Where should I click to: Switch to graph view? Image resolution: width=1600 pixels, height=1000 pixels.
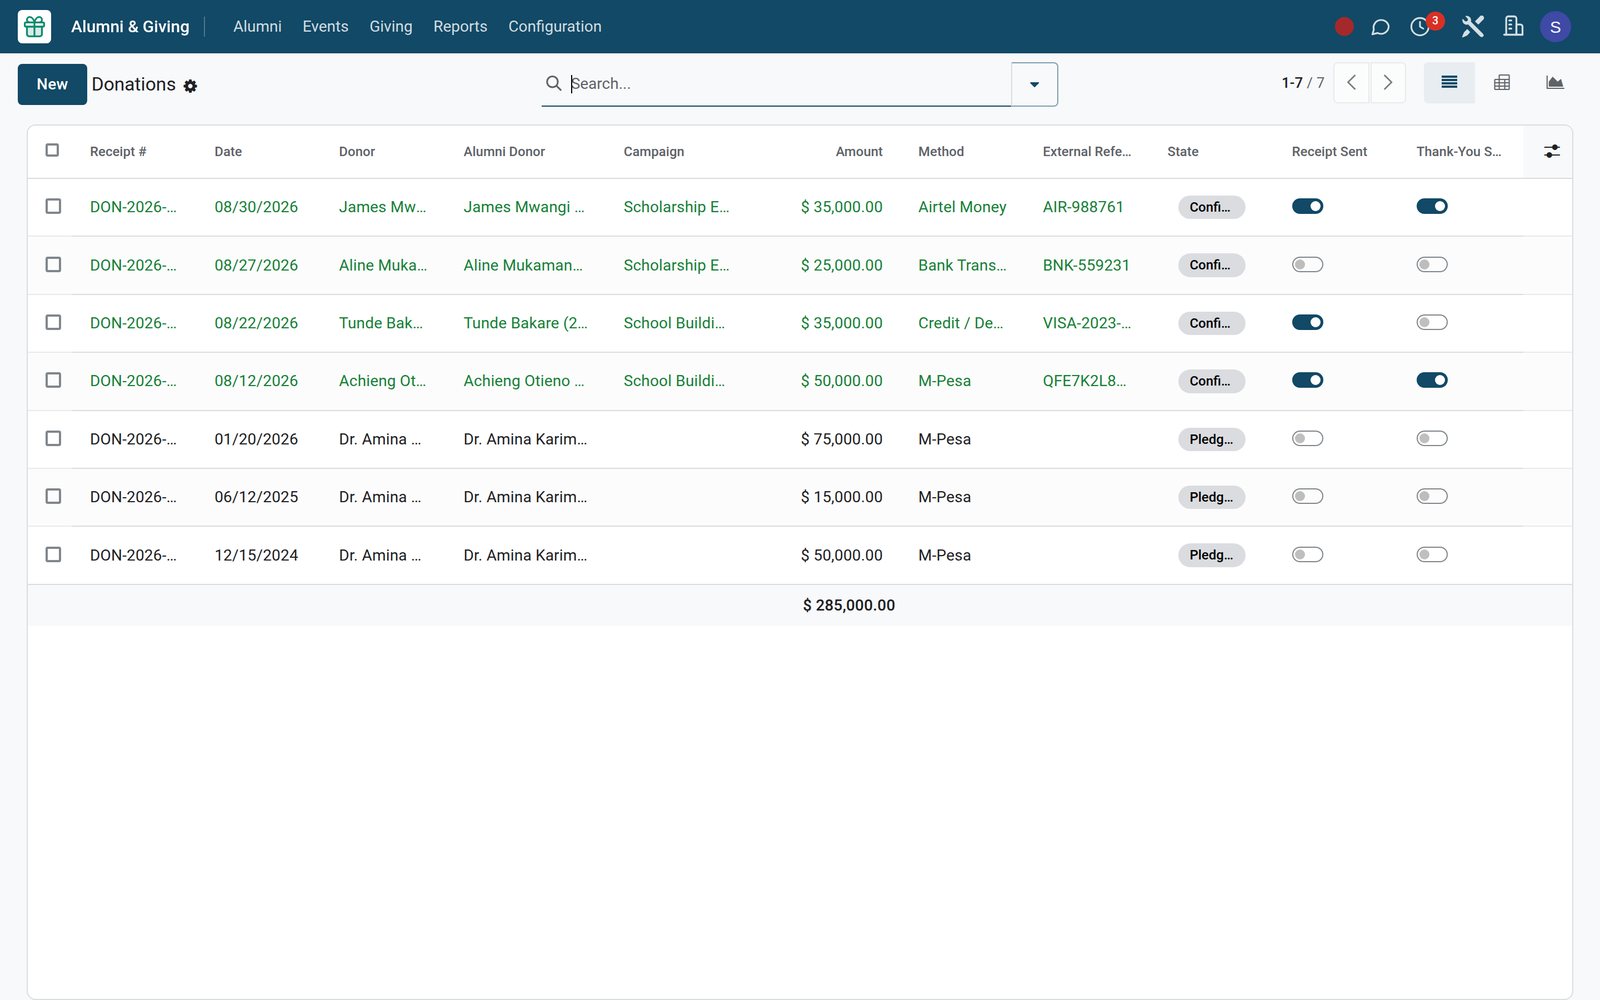tap(1554, 83)
